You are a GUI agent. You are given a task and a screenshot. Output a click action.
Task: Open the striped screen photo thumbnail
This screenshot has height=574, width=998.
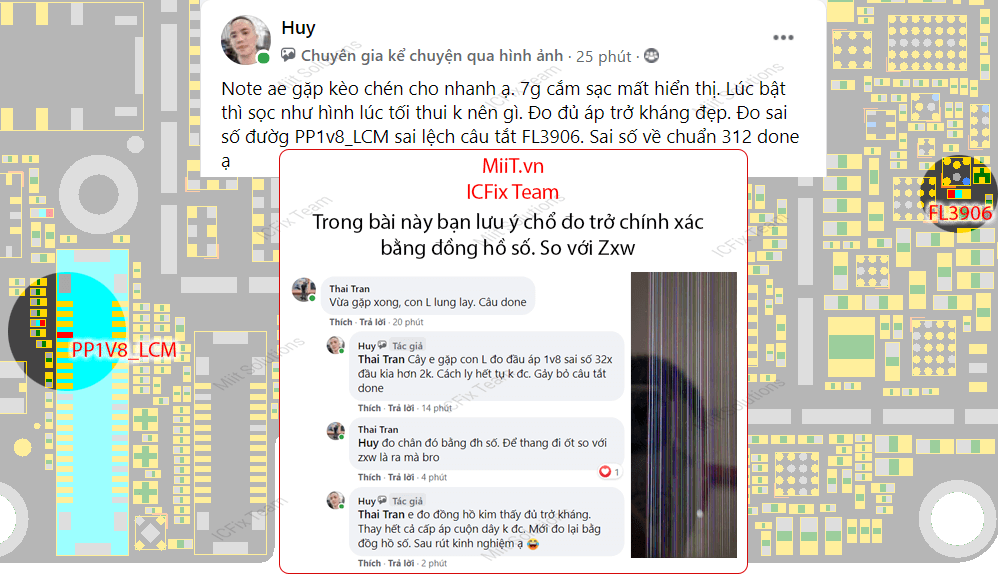(x=684, y=415)
